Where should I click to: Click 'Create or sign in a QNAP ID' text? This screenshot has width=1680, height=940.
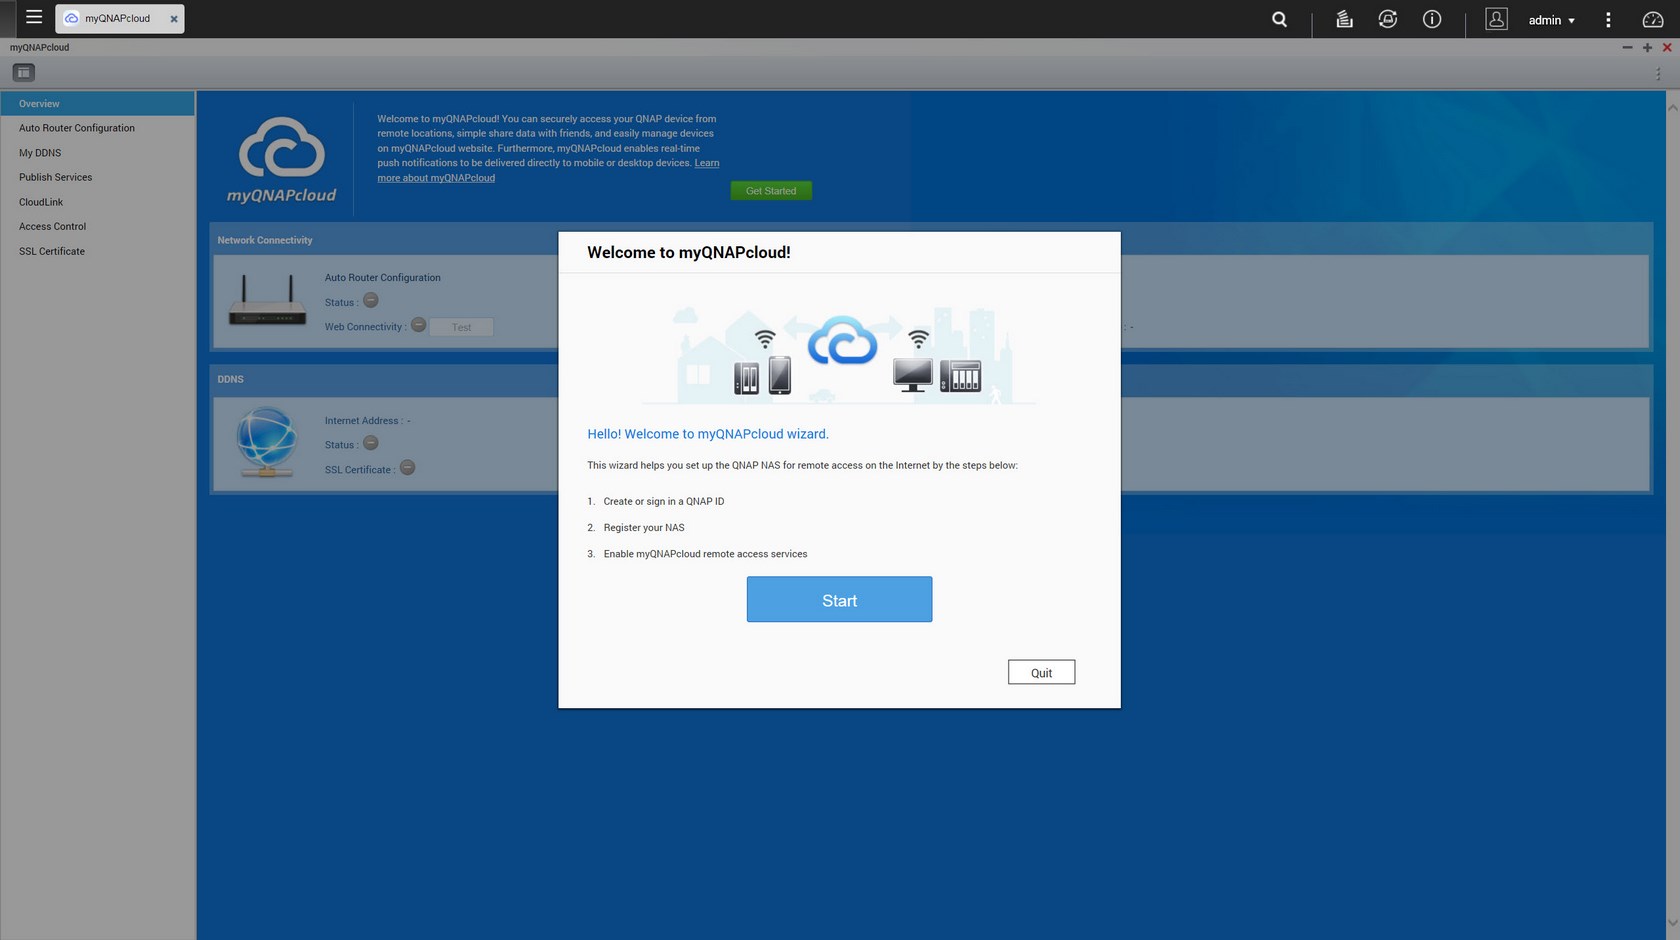pyautogui.click(x=663, y=501)
